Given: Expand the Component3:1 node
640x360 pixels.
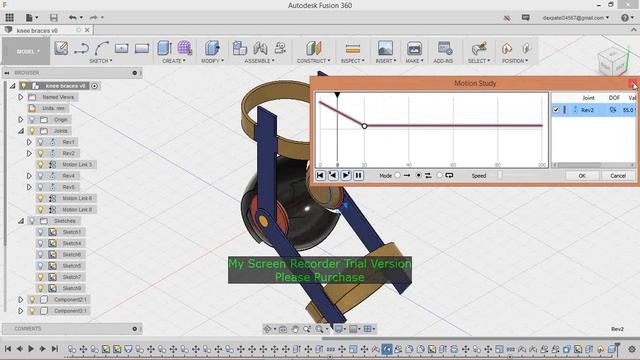Looking at the screenshot, I should [x=21, y=311].
